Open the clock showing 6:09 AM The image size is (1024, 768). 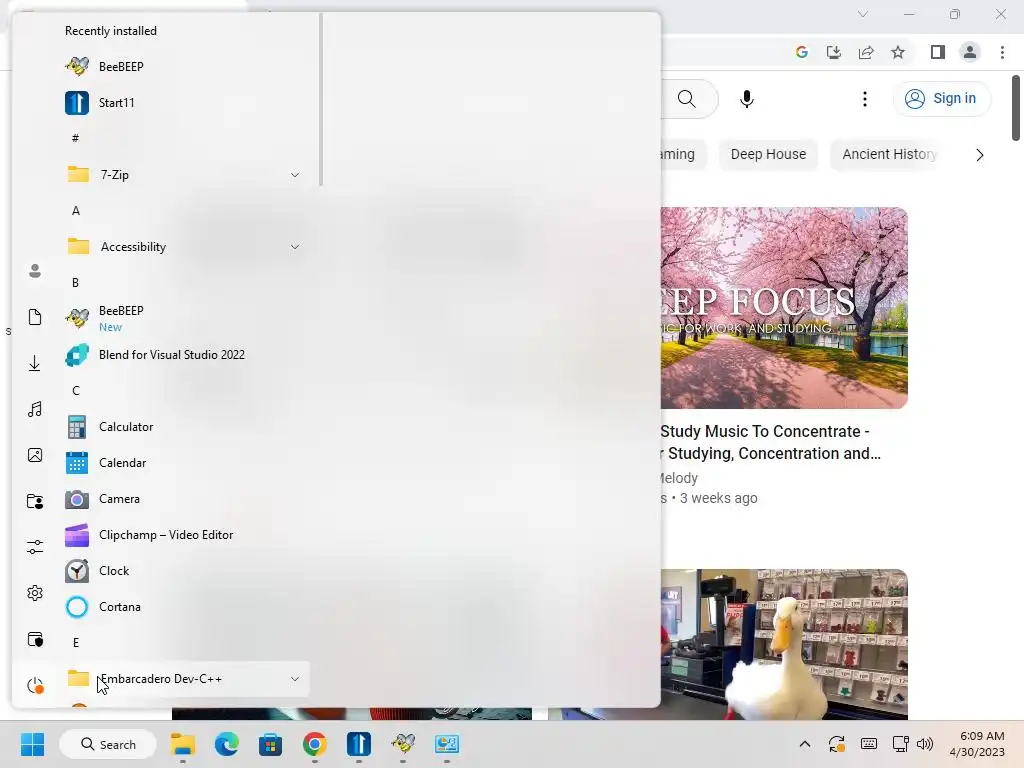click(x=977, y=744)
